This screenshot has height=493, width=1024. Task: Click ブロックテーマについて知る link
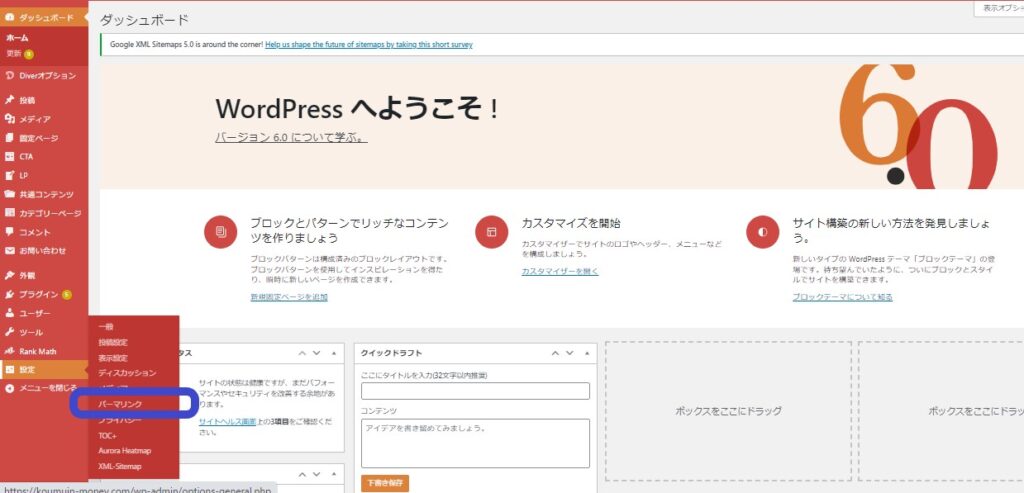842,297
